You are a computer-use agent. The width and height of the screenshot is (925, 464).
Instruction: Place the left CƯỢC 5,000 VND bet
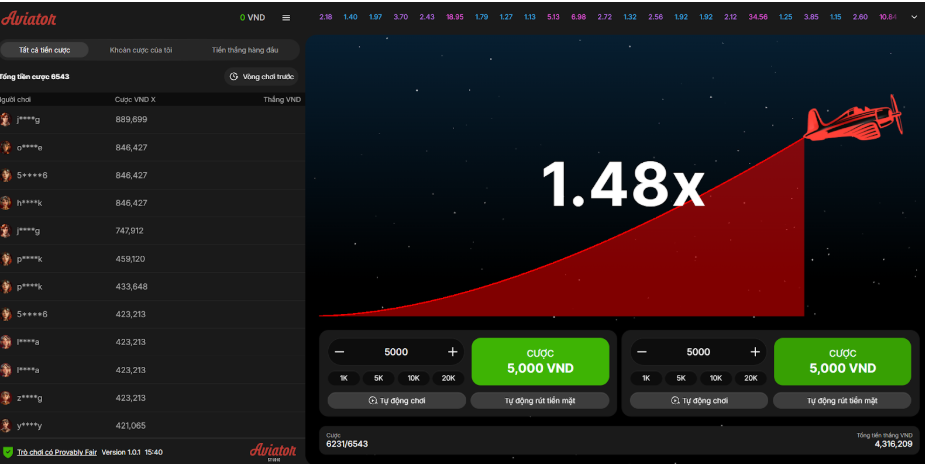coord(540,361)
